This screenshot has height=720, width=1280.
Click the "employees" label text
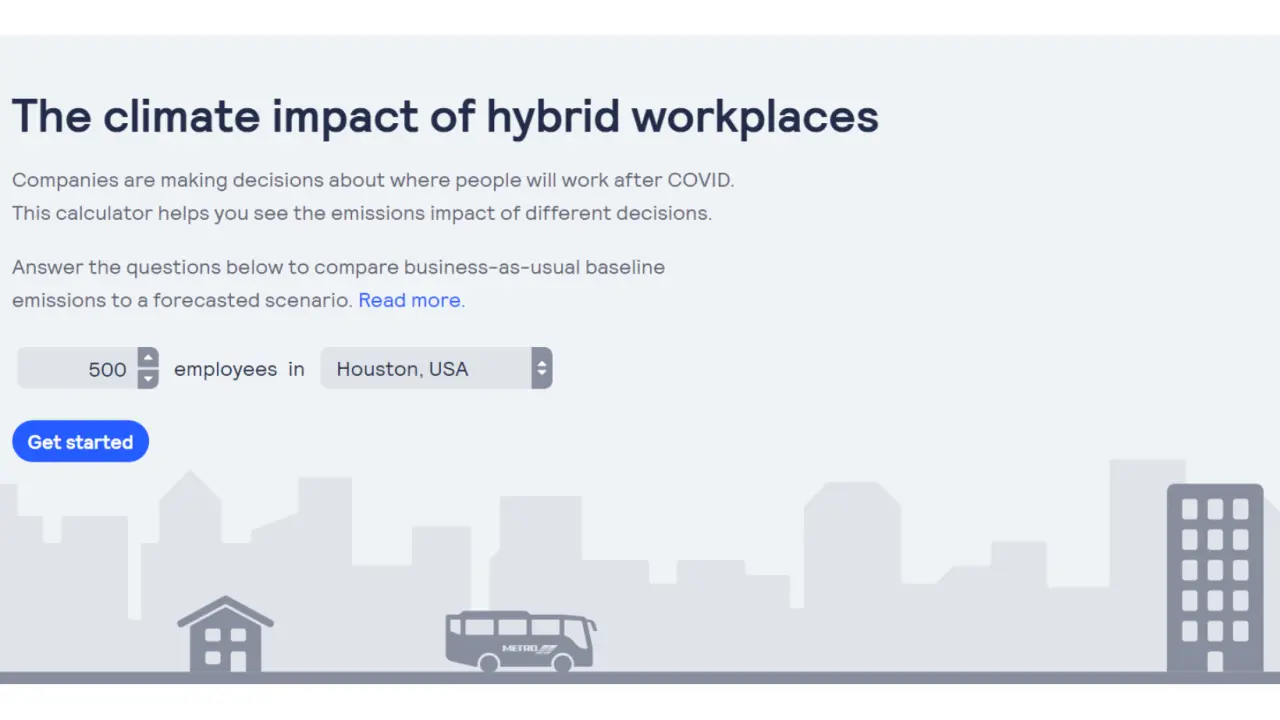click(x=225, y=369)
